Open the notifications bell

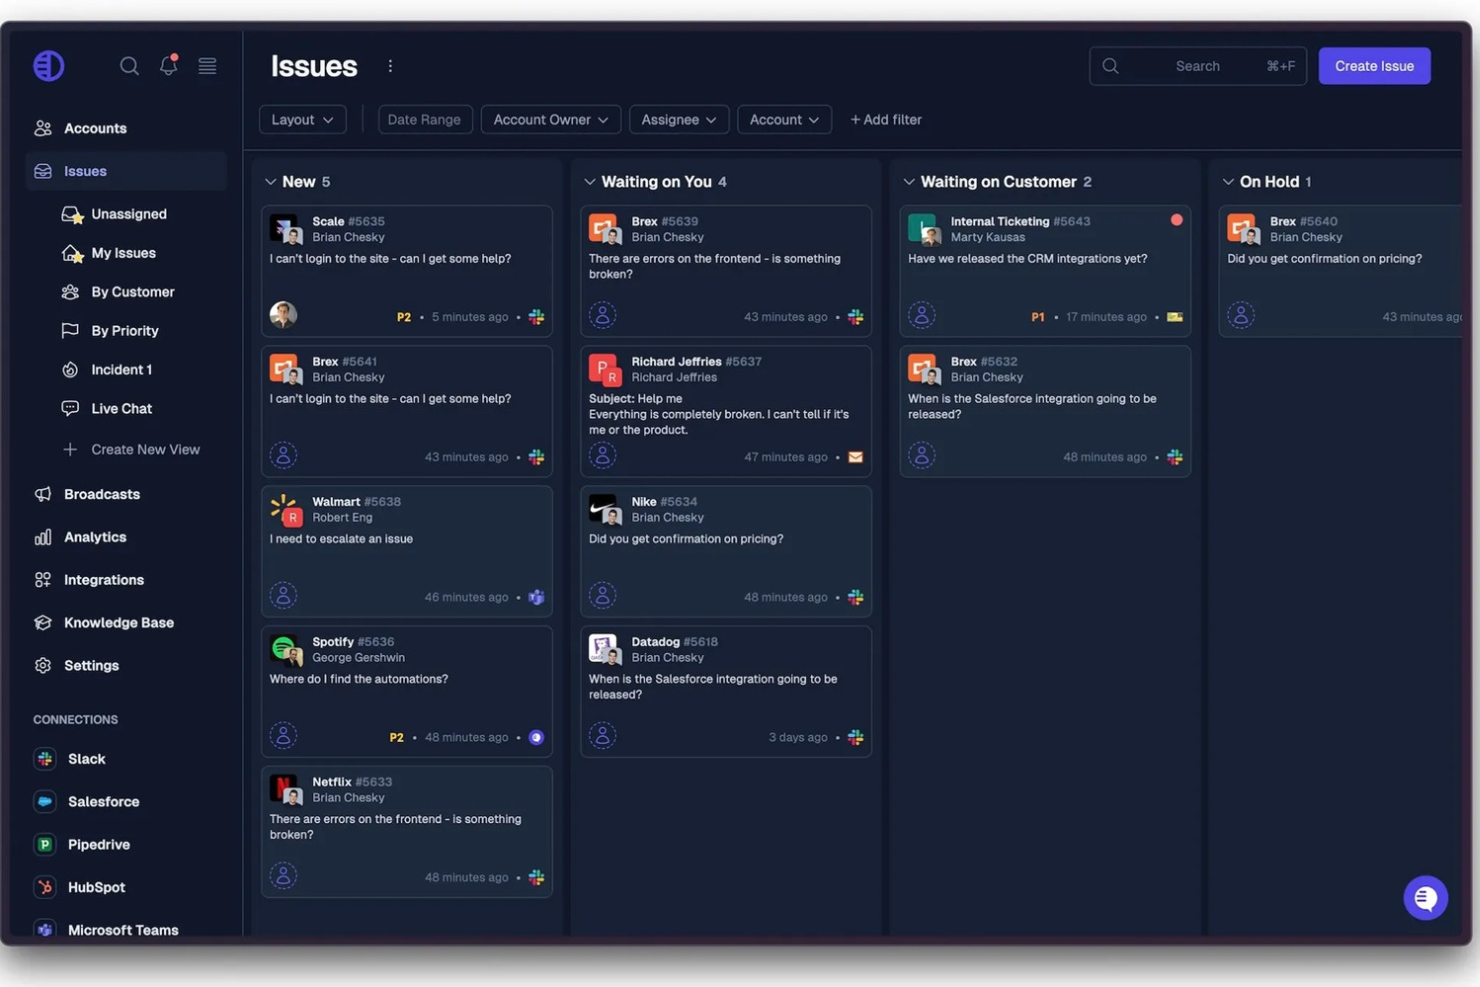[x=168, y=65]
